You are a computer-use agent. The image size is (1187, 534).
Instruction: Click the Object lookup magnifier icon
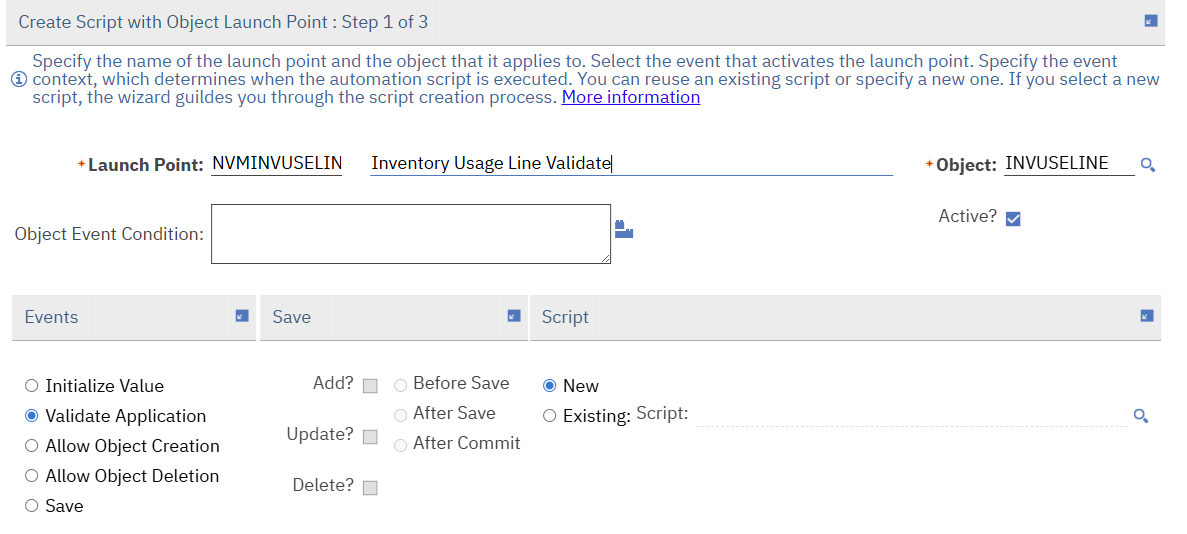tap(1147, 165)
